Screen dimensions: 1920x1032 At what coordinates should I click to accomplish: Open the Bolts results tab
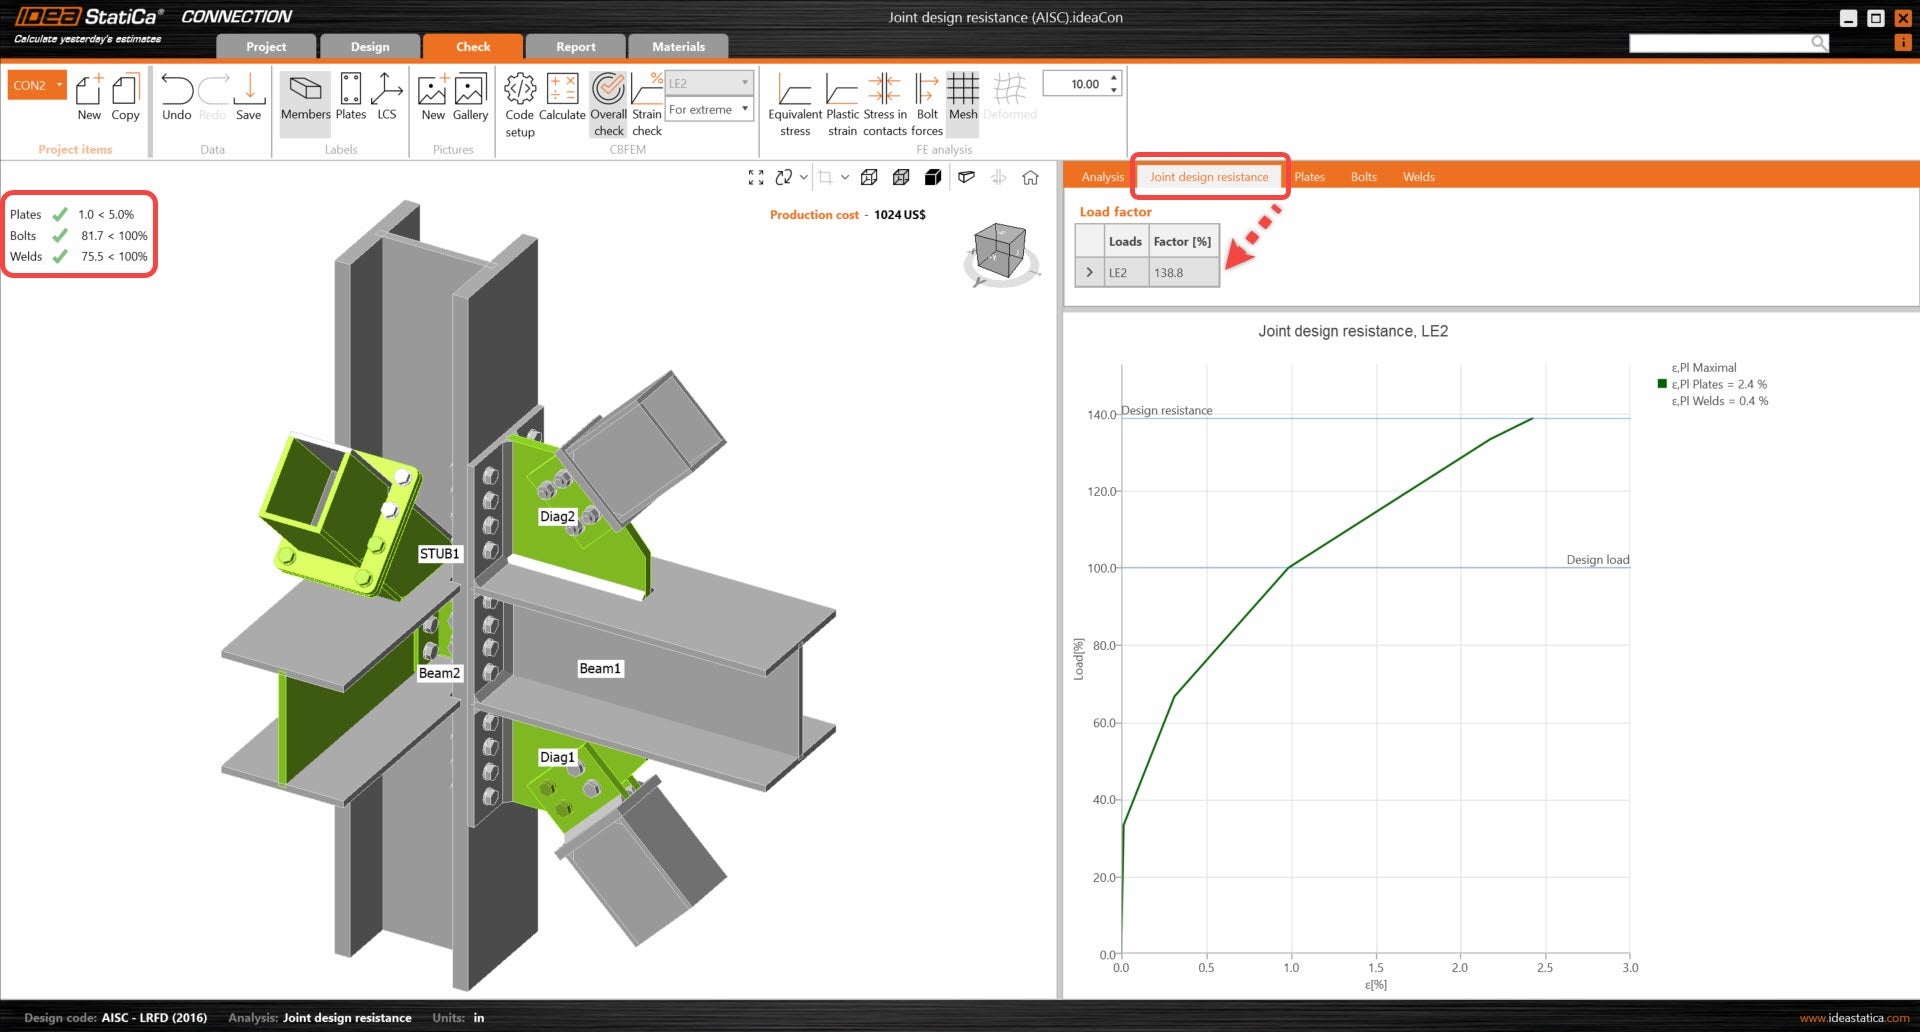pos(1363,176)
